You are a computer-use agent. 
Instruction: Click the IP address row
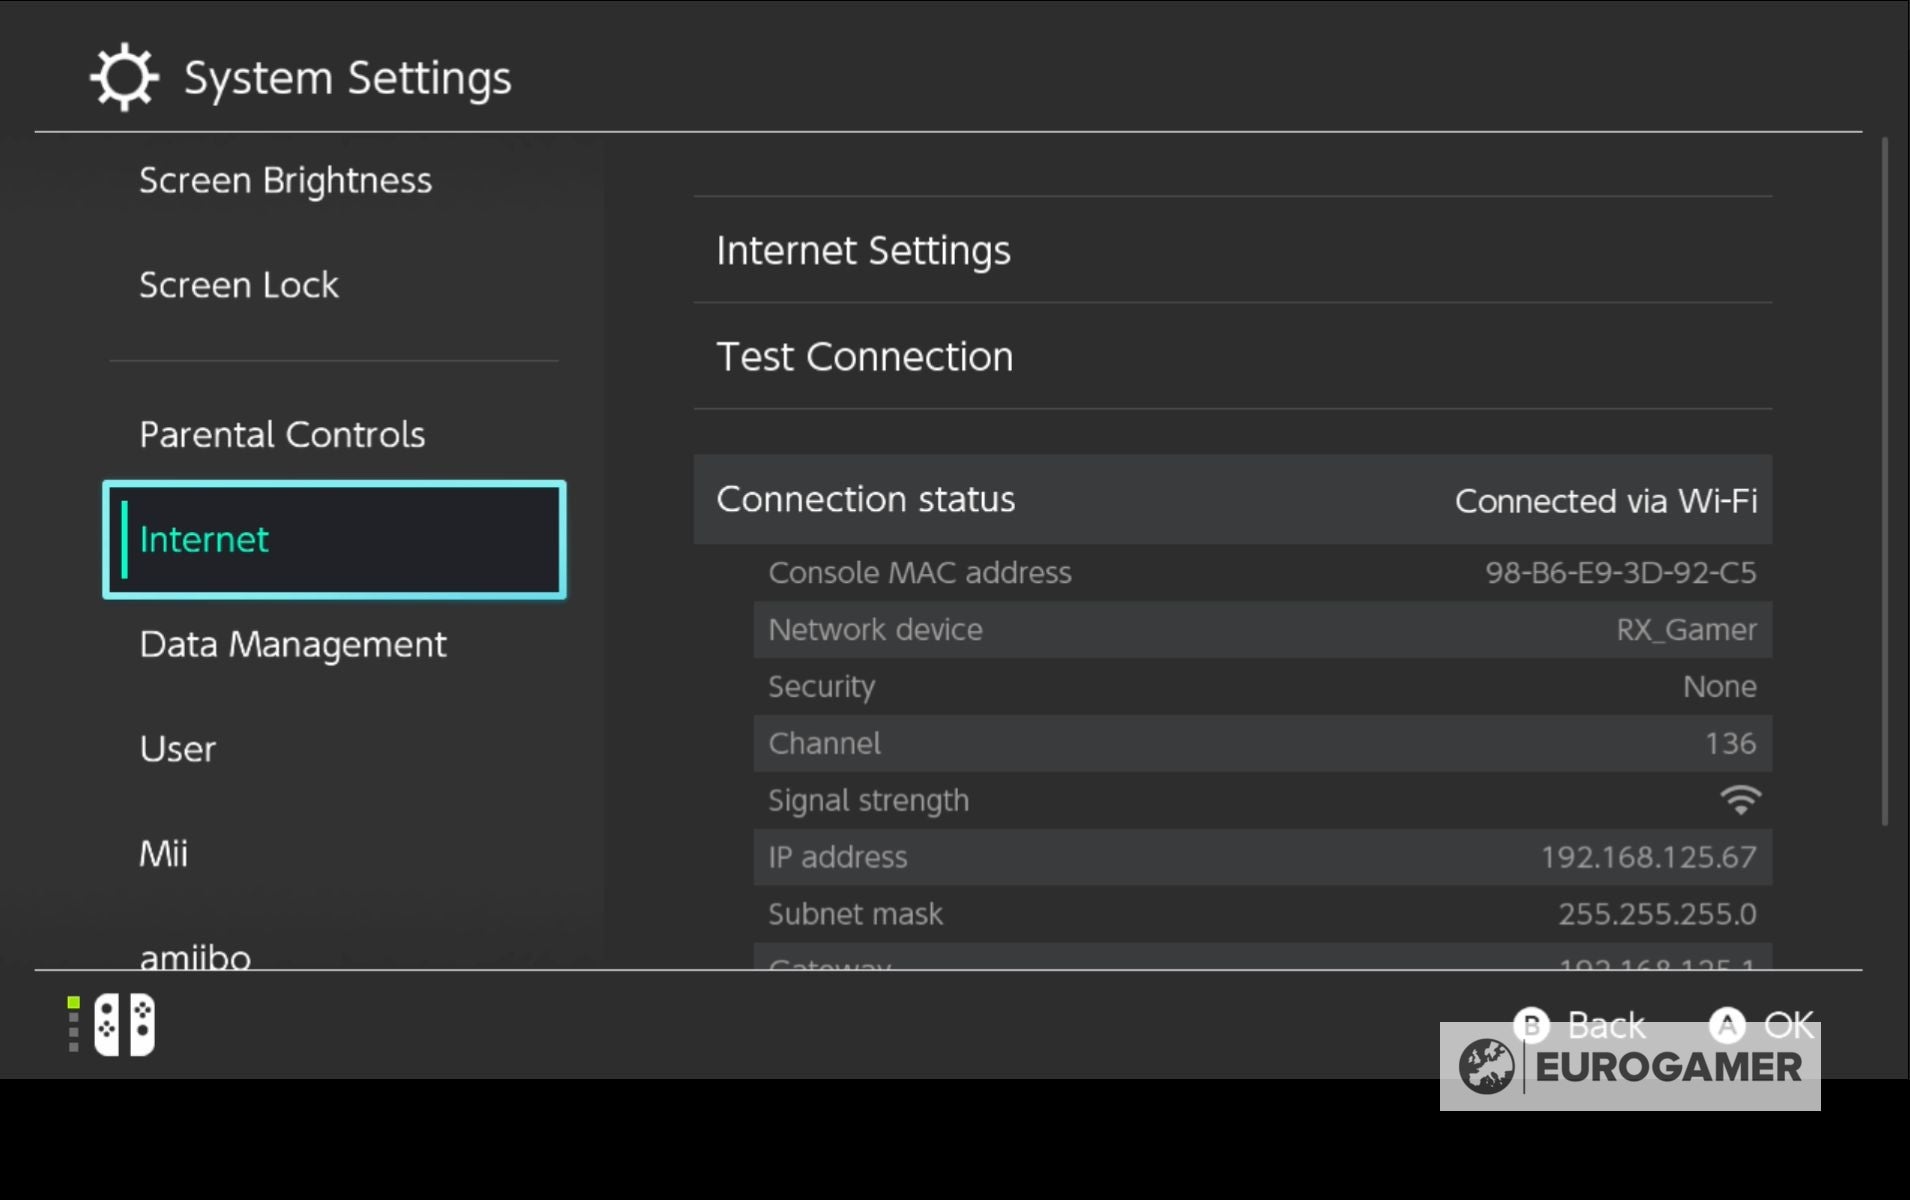[x=1262, y=857]
